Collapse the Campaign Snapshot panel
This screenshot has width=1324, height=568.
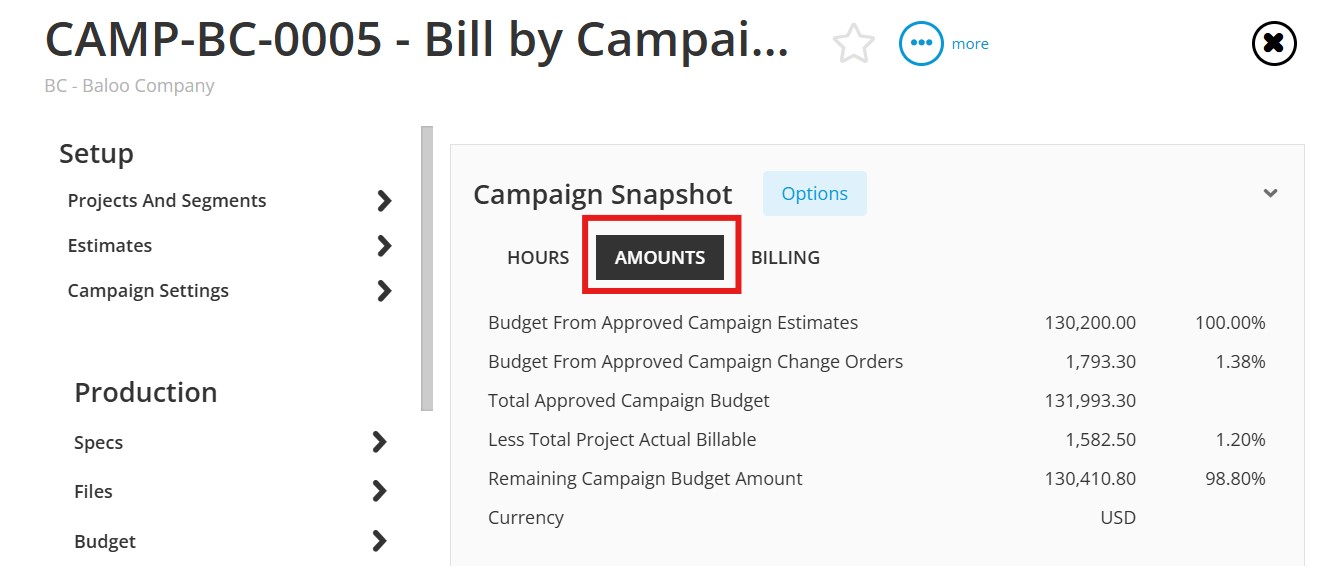click(x=1270, y=193)
